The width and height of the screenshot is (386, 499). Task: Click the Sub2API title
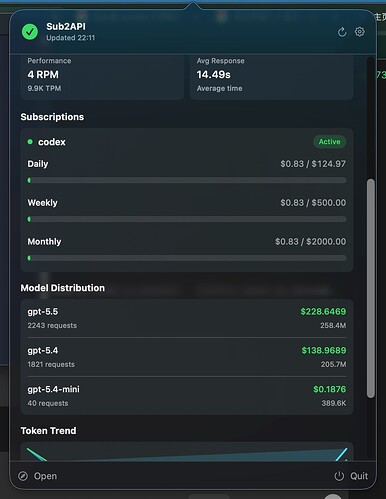pyautogui.click(x=66, y=26)
